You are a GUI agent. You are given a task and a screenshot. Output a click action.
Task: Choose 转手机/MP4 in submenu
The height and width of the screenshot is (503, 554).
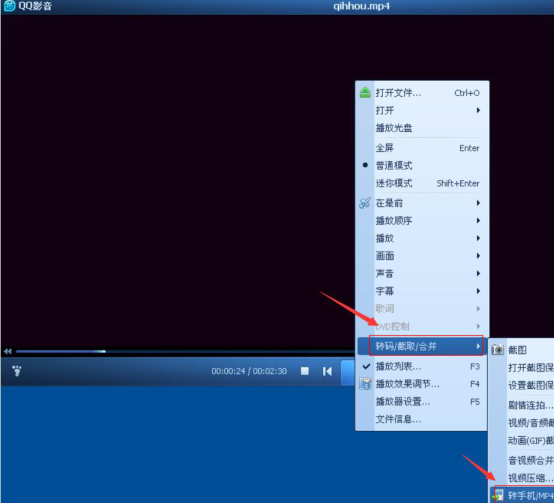[x=522, y=496]
